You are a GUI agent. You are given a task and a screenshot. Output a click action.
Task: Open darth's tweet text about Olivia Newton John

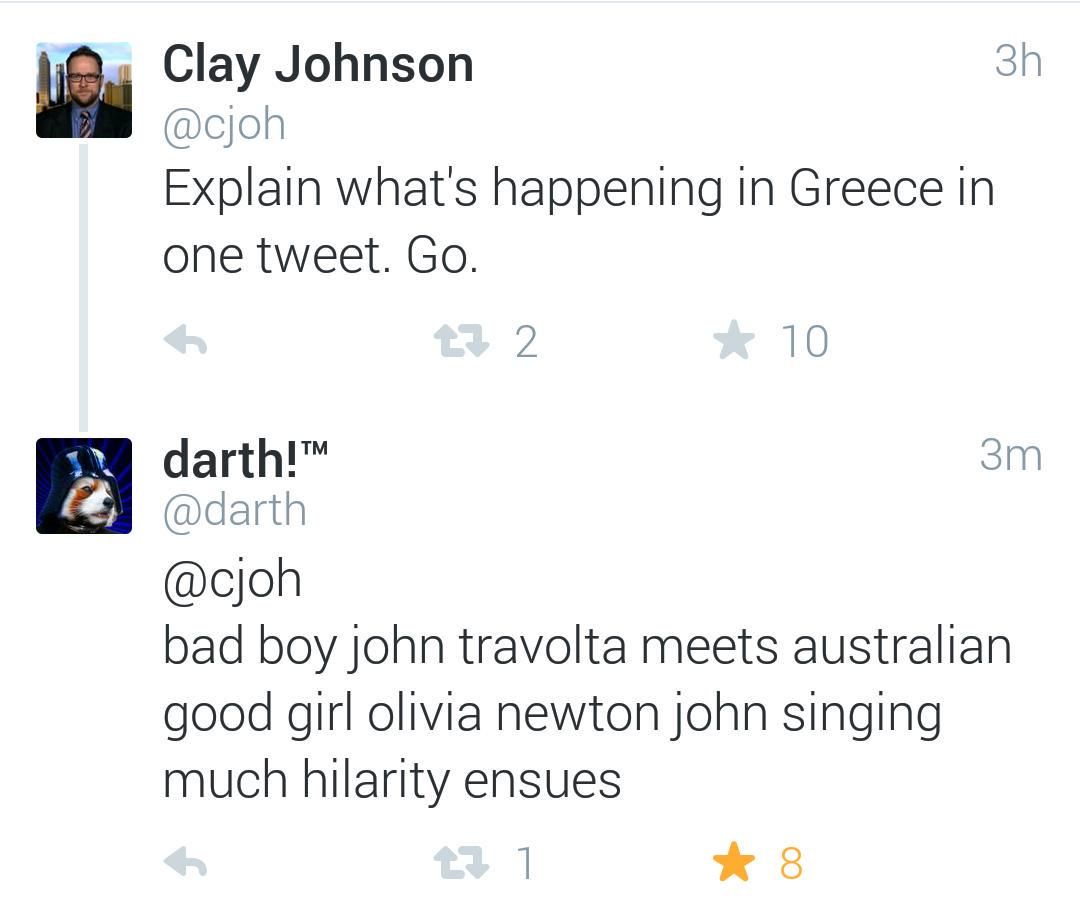point(586,712)
